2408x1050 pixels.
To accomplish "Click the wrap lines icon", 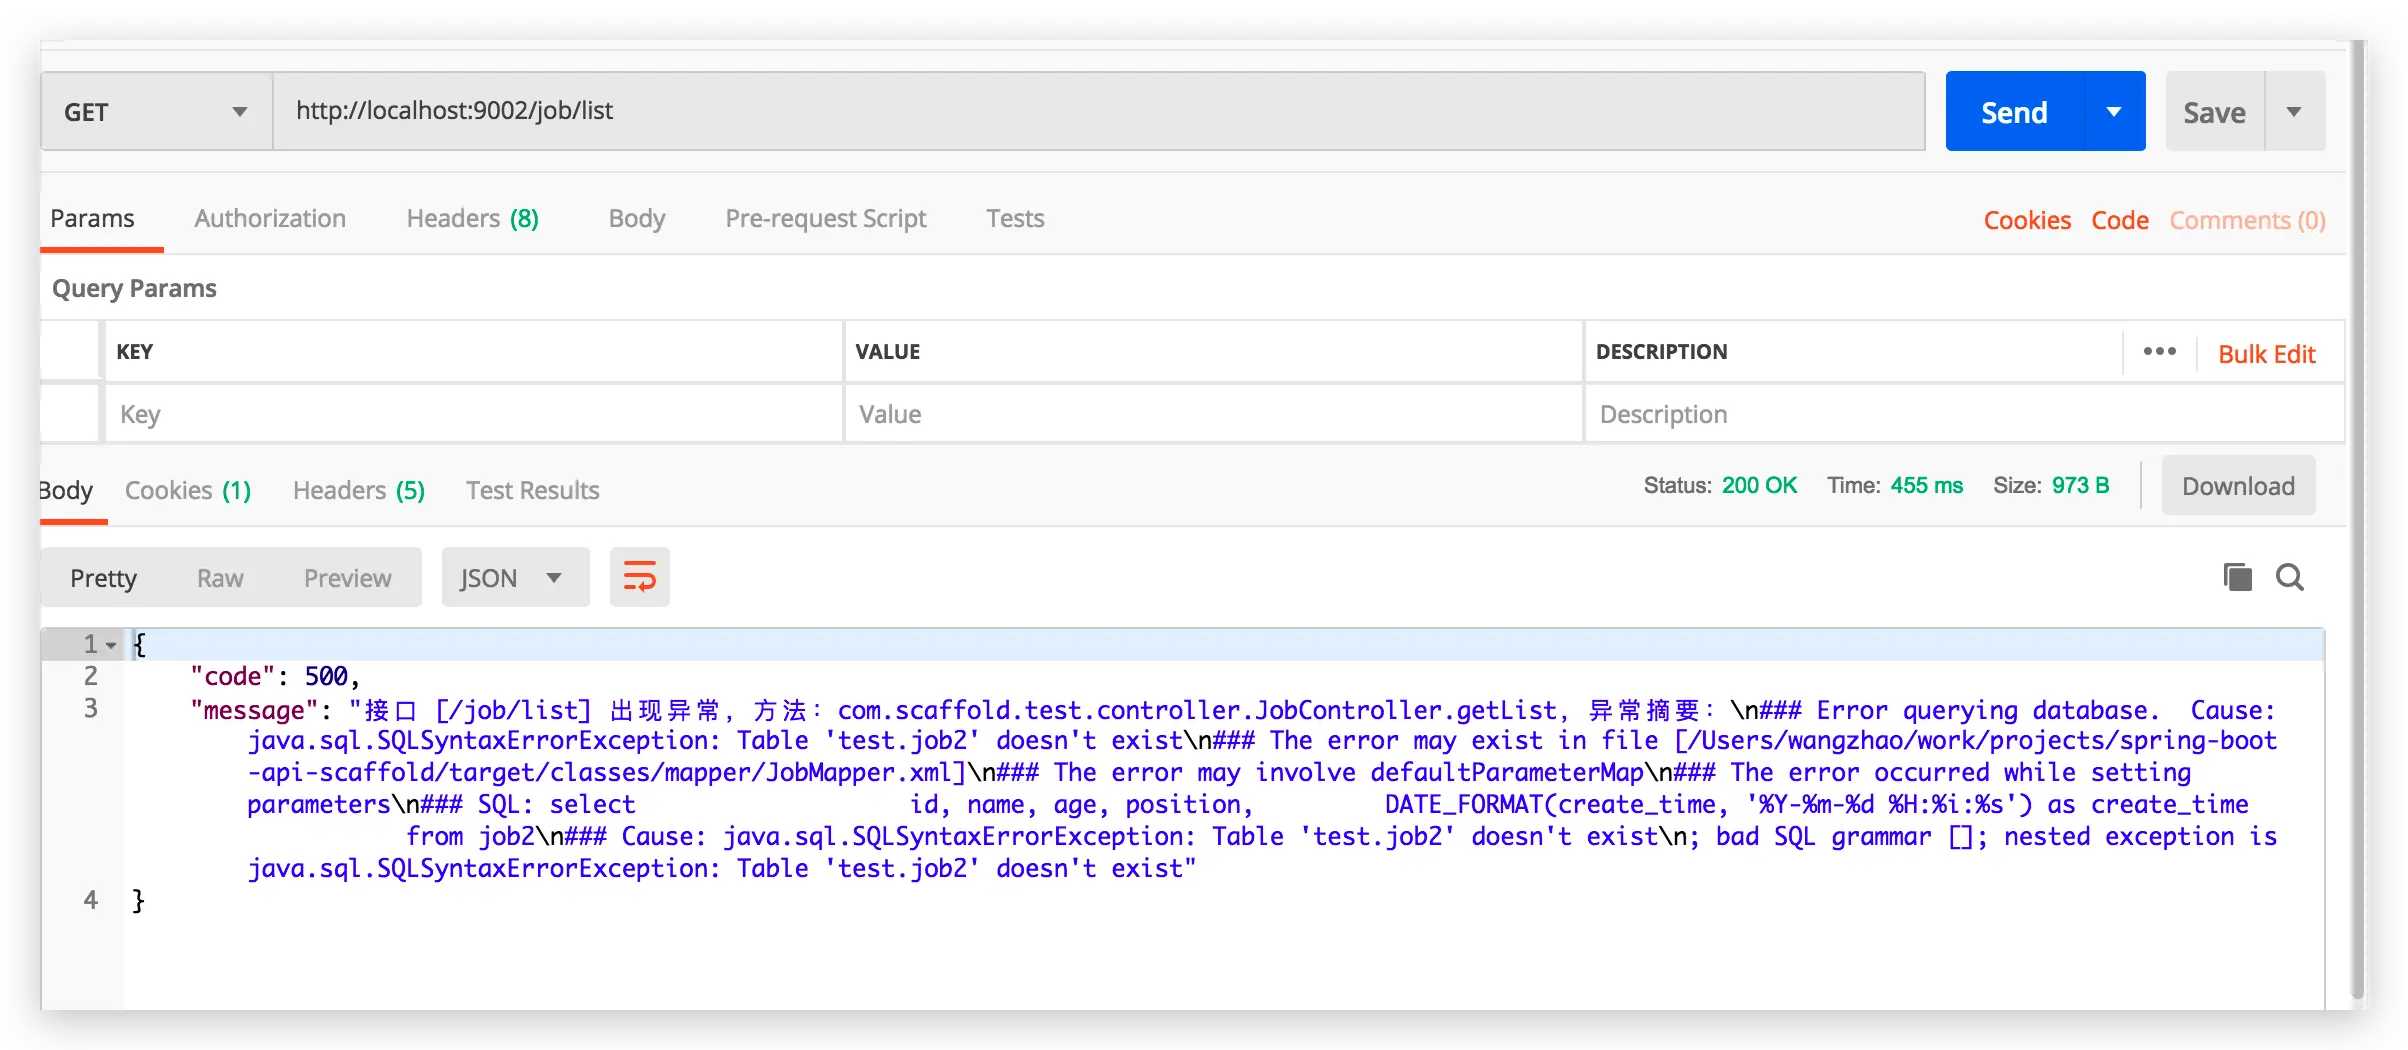I will pos(639,577).
